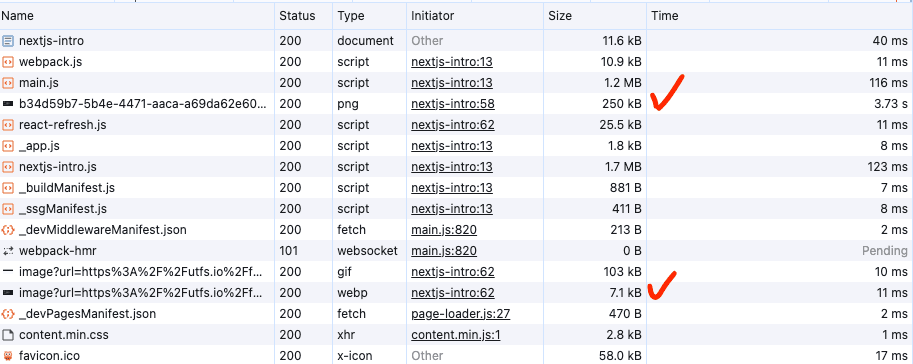Sort requests by the Type column header
913x364 pixels.
(351, 16)
